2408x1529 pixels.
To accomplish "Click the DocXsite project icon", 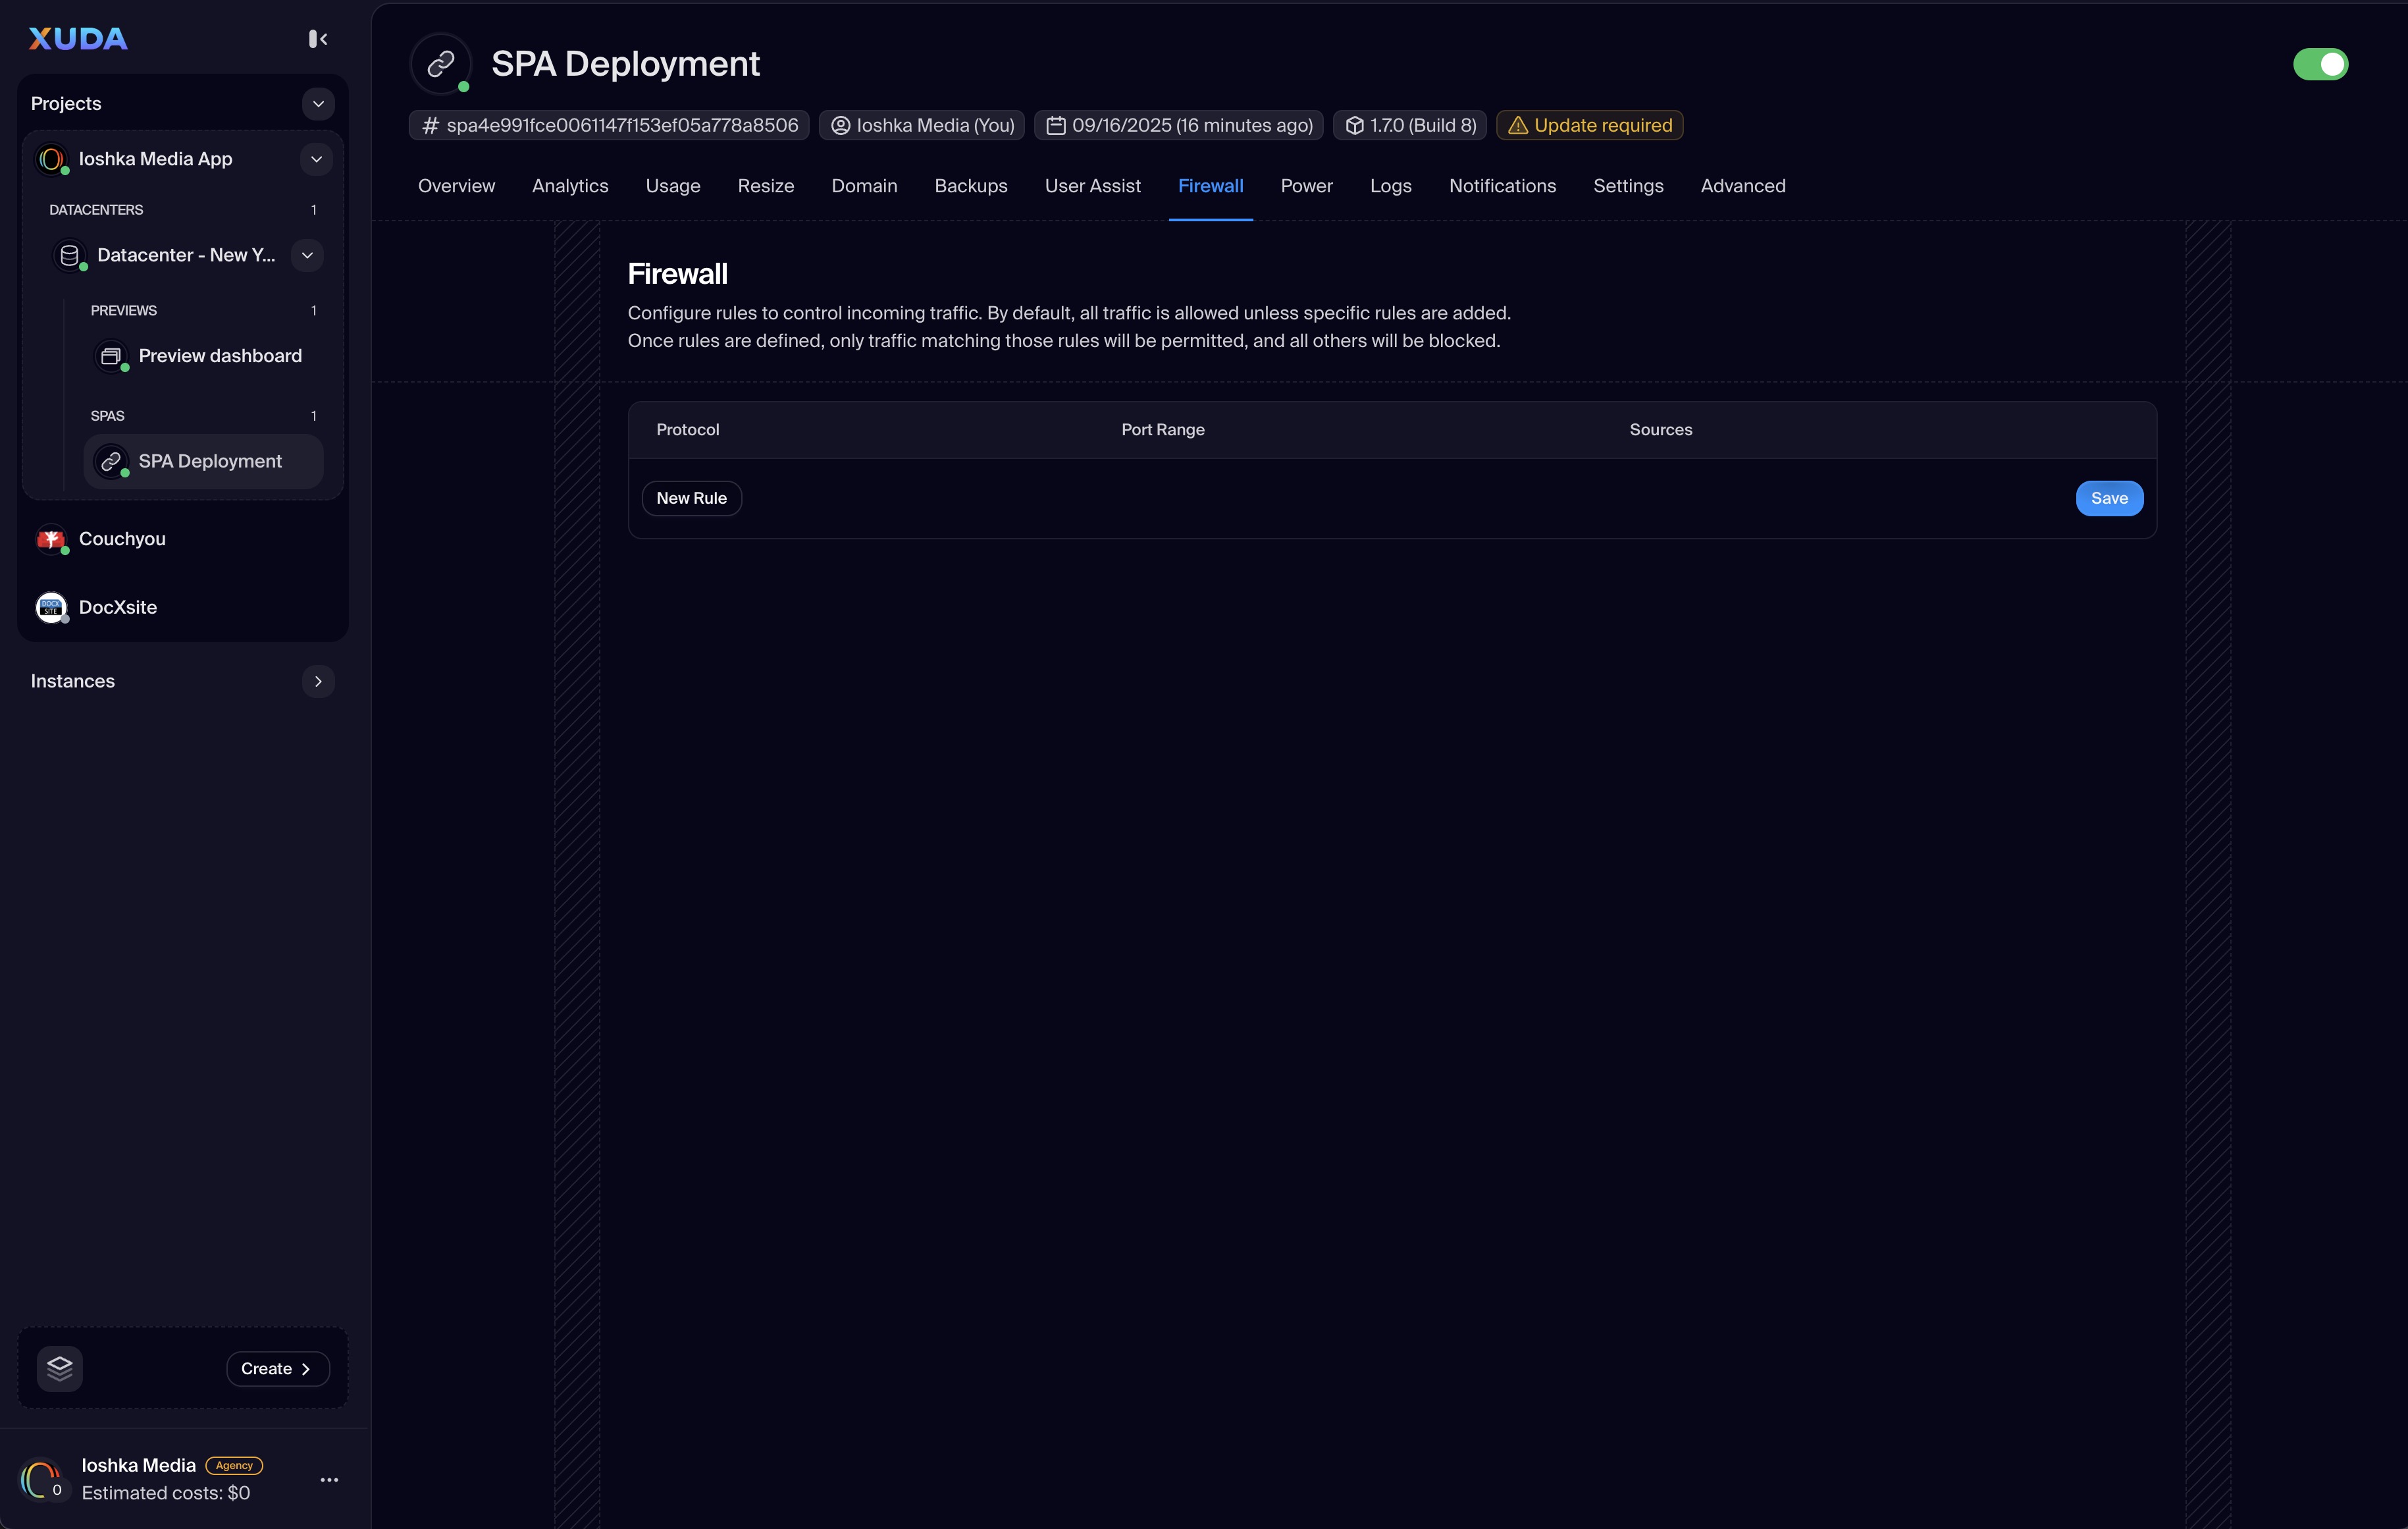I will (x=51, y=607).
